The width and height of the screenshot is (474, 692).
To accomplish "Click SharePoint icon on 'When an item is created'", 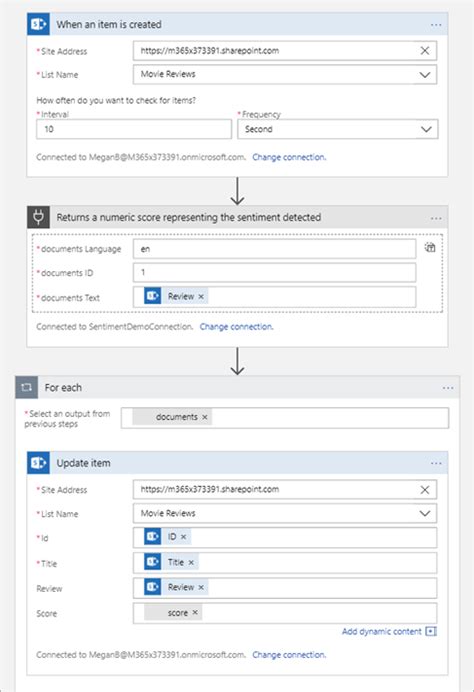I will pos(38,24).
